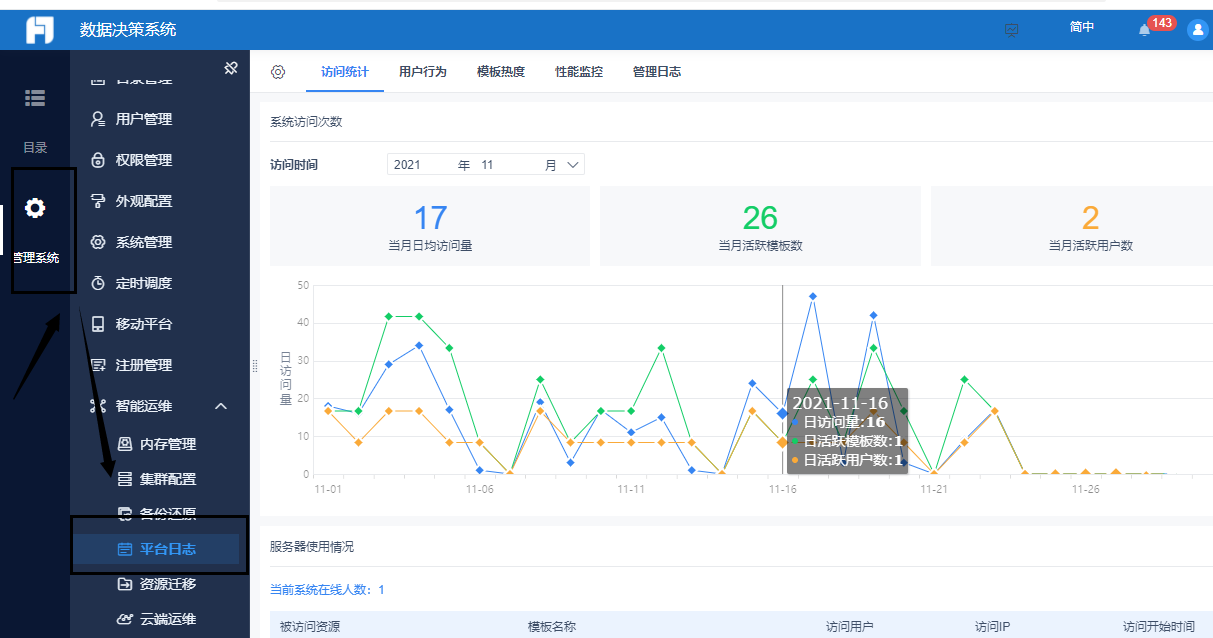Click the 简中 language switch
The image size is (1213, 638).
[x=1082, y=28]
